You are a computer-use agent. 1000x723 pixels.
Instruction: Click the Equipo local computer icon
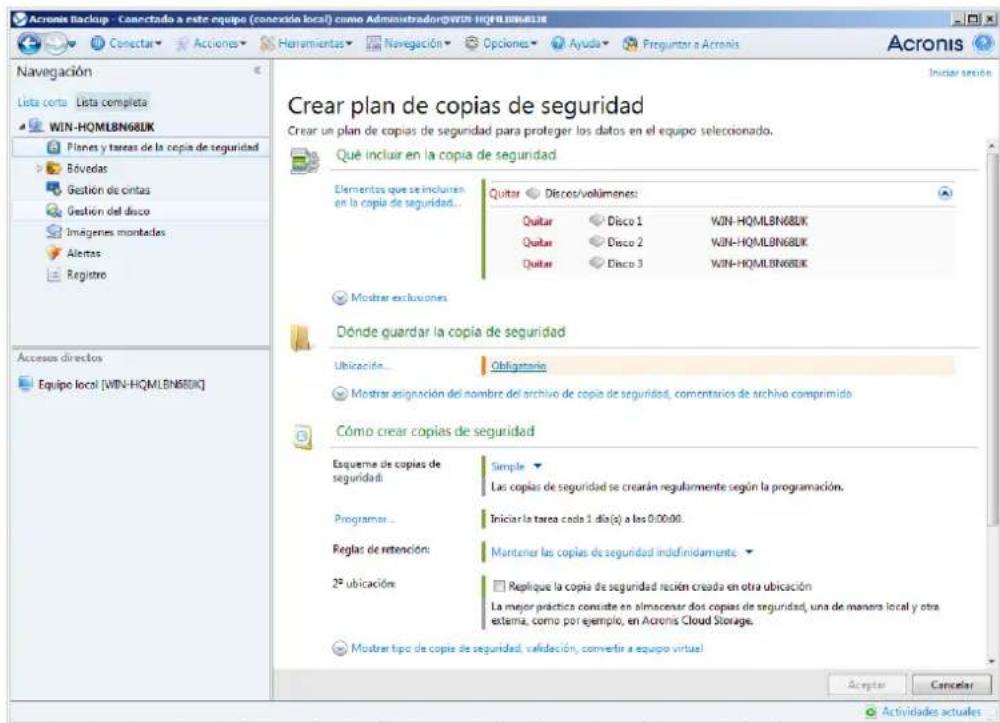pyautogui.click(x=26, y=384)
